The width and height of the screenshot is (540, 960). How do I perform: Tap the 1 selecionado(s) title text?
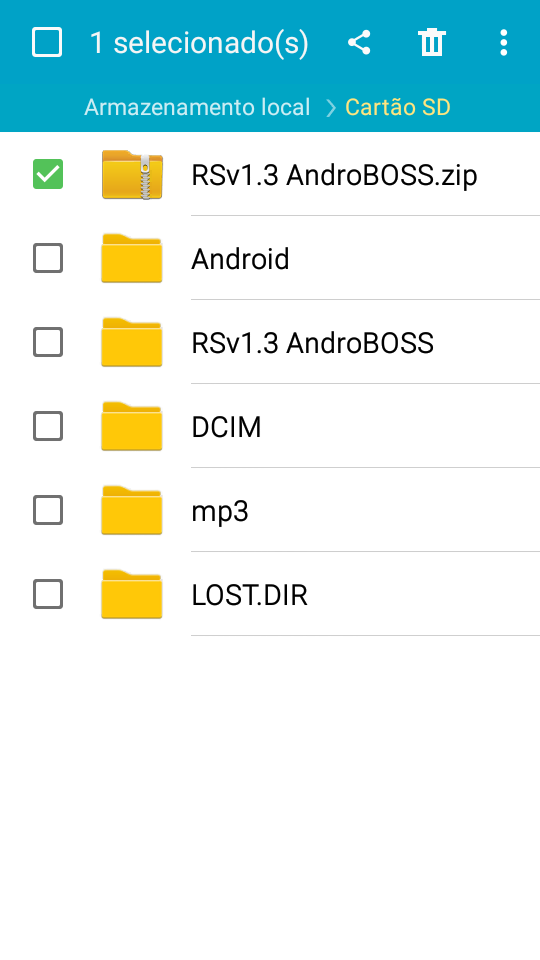pos(199,43)
